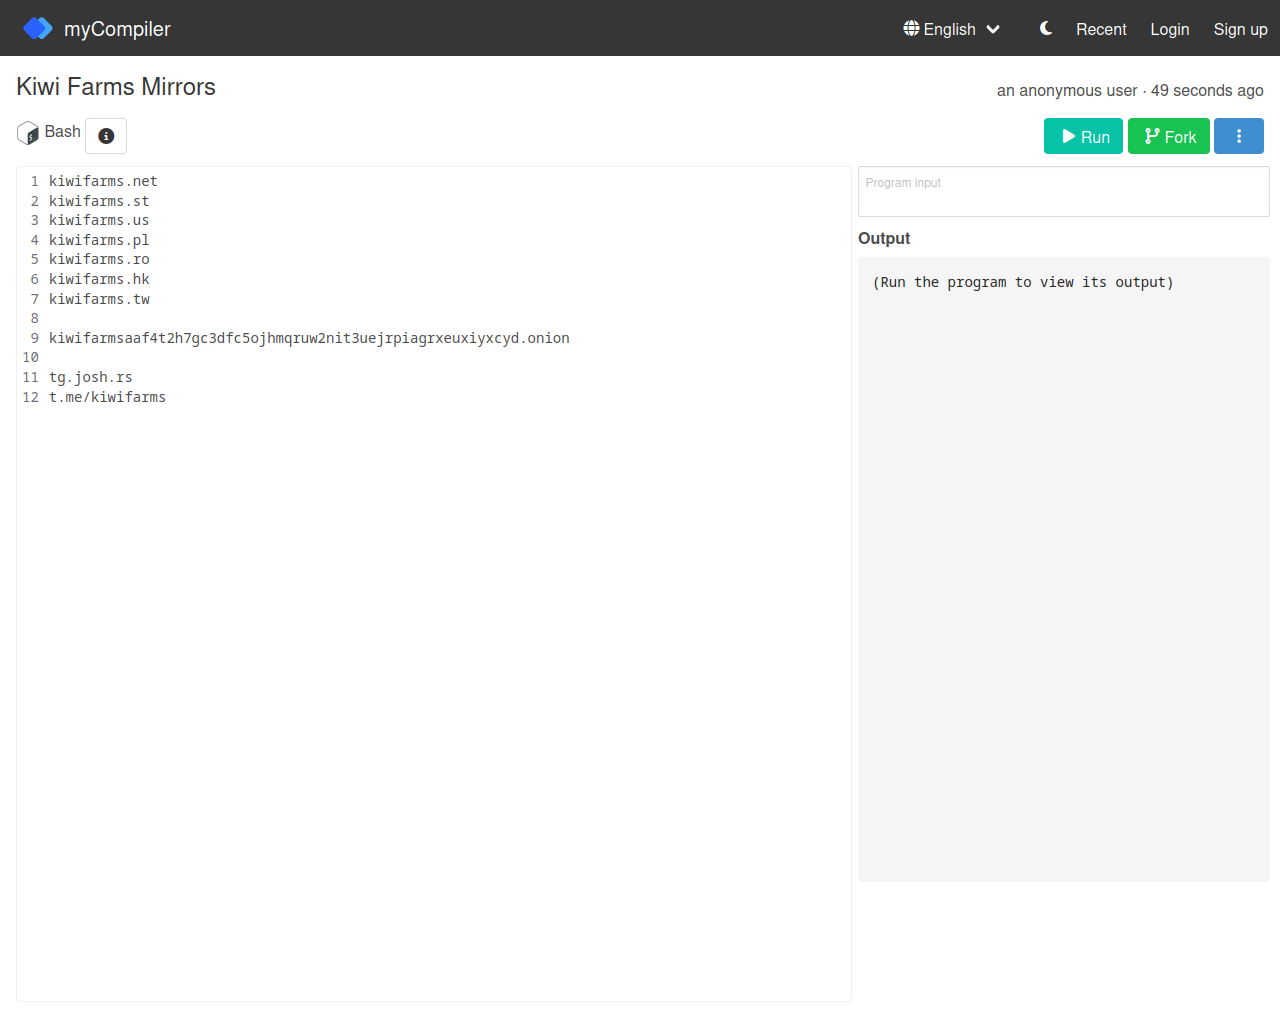Click the line kiwifarms.pl in the editor
The height and width of the screenshot is (1024, 1280).
click(99, 240)
